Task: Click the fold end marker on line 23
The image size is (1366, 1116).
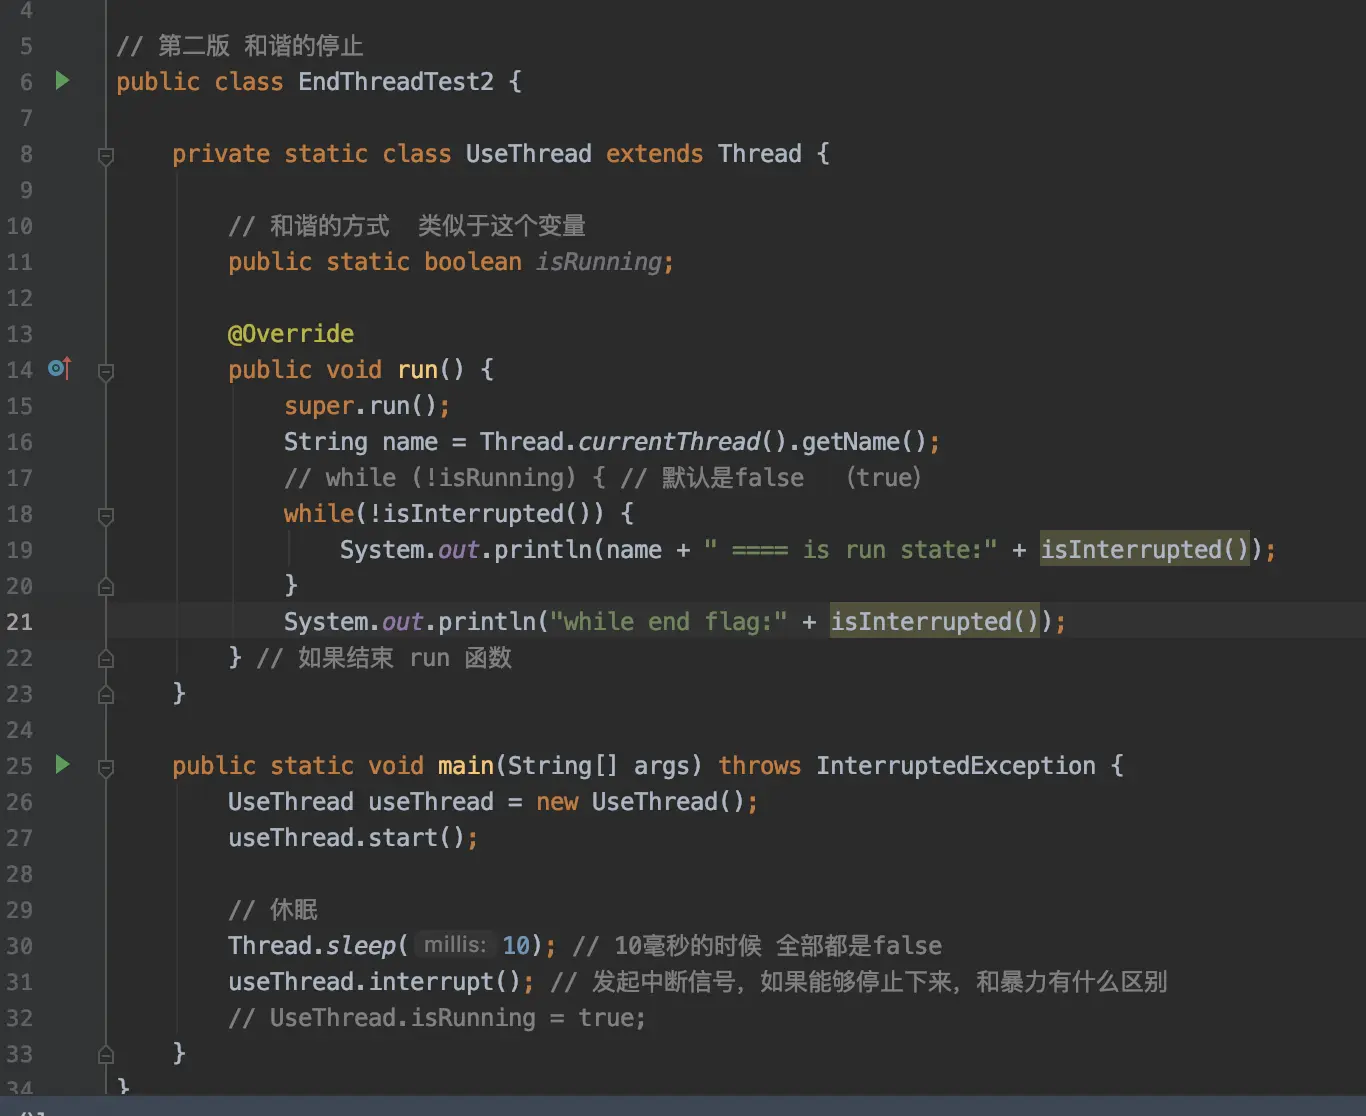Action: [106, 695]
